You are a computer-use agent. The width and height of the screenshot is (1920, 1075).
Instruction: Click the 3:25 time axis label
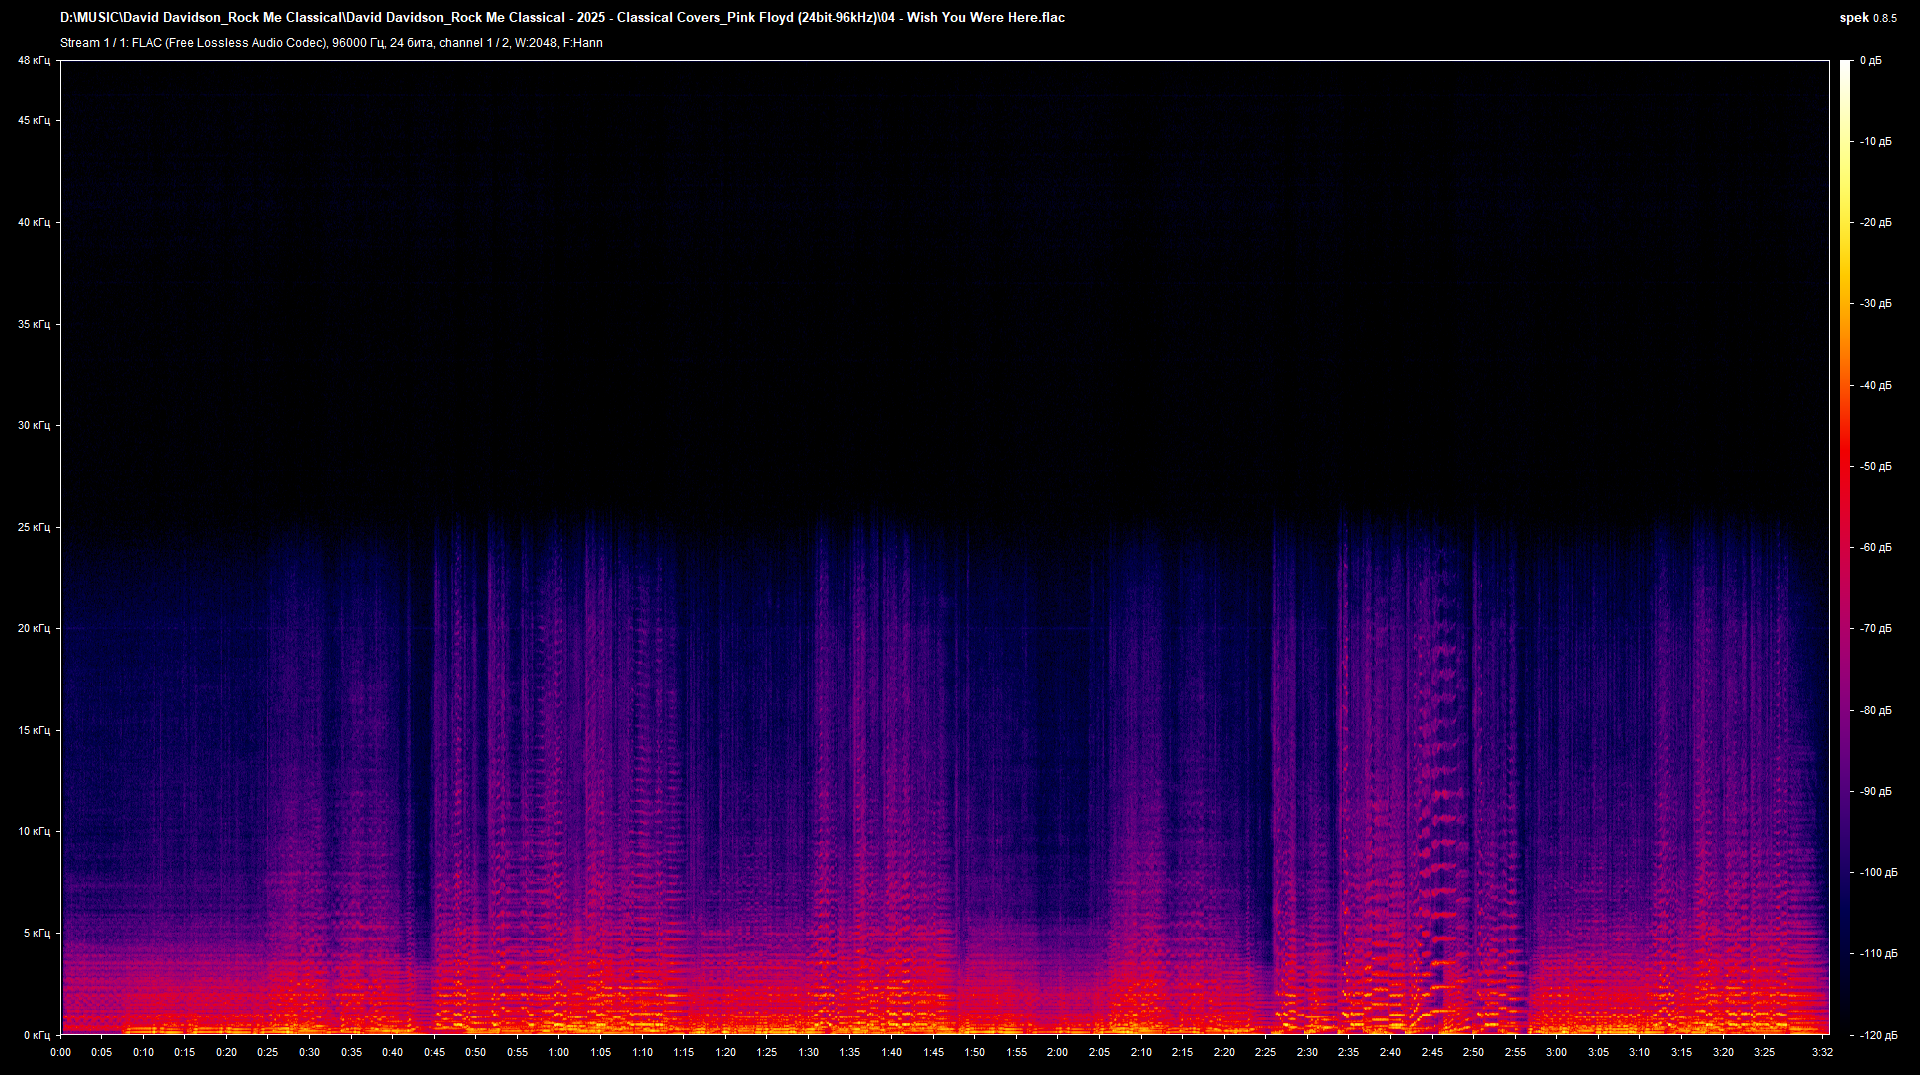coord(1765,1052)
